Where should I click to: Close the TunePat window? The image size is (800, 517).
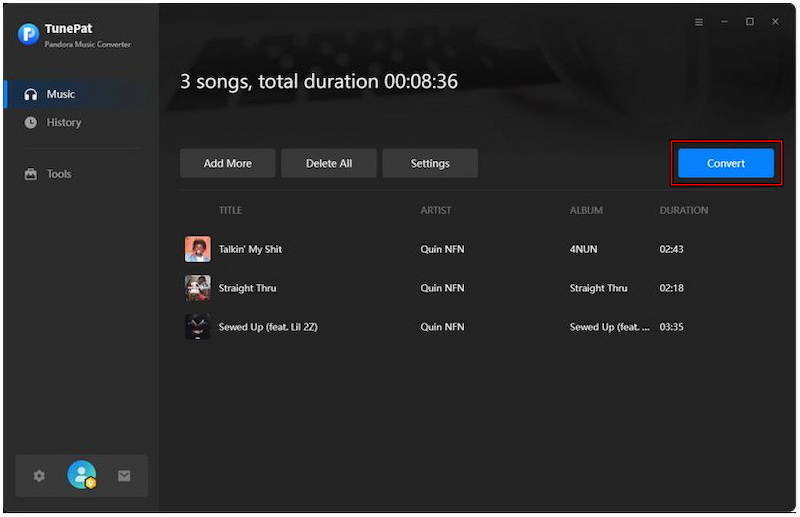pos(775,21)
